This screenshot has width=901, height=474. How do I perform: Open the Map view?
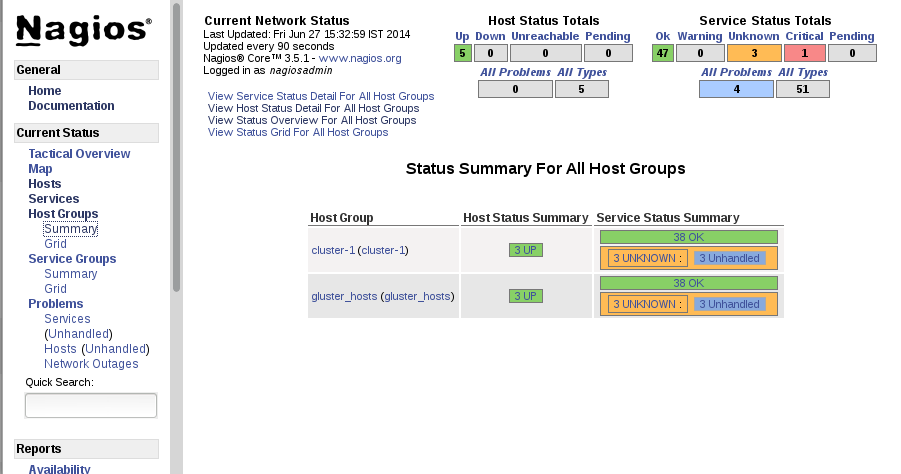click(x=40, y=169)
